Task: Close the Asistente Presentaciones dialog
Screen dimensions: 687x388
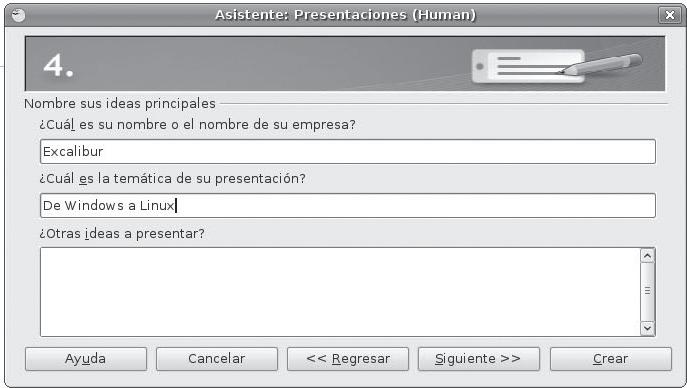Action: tap(669, 15)
